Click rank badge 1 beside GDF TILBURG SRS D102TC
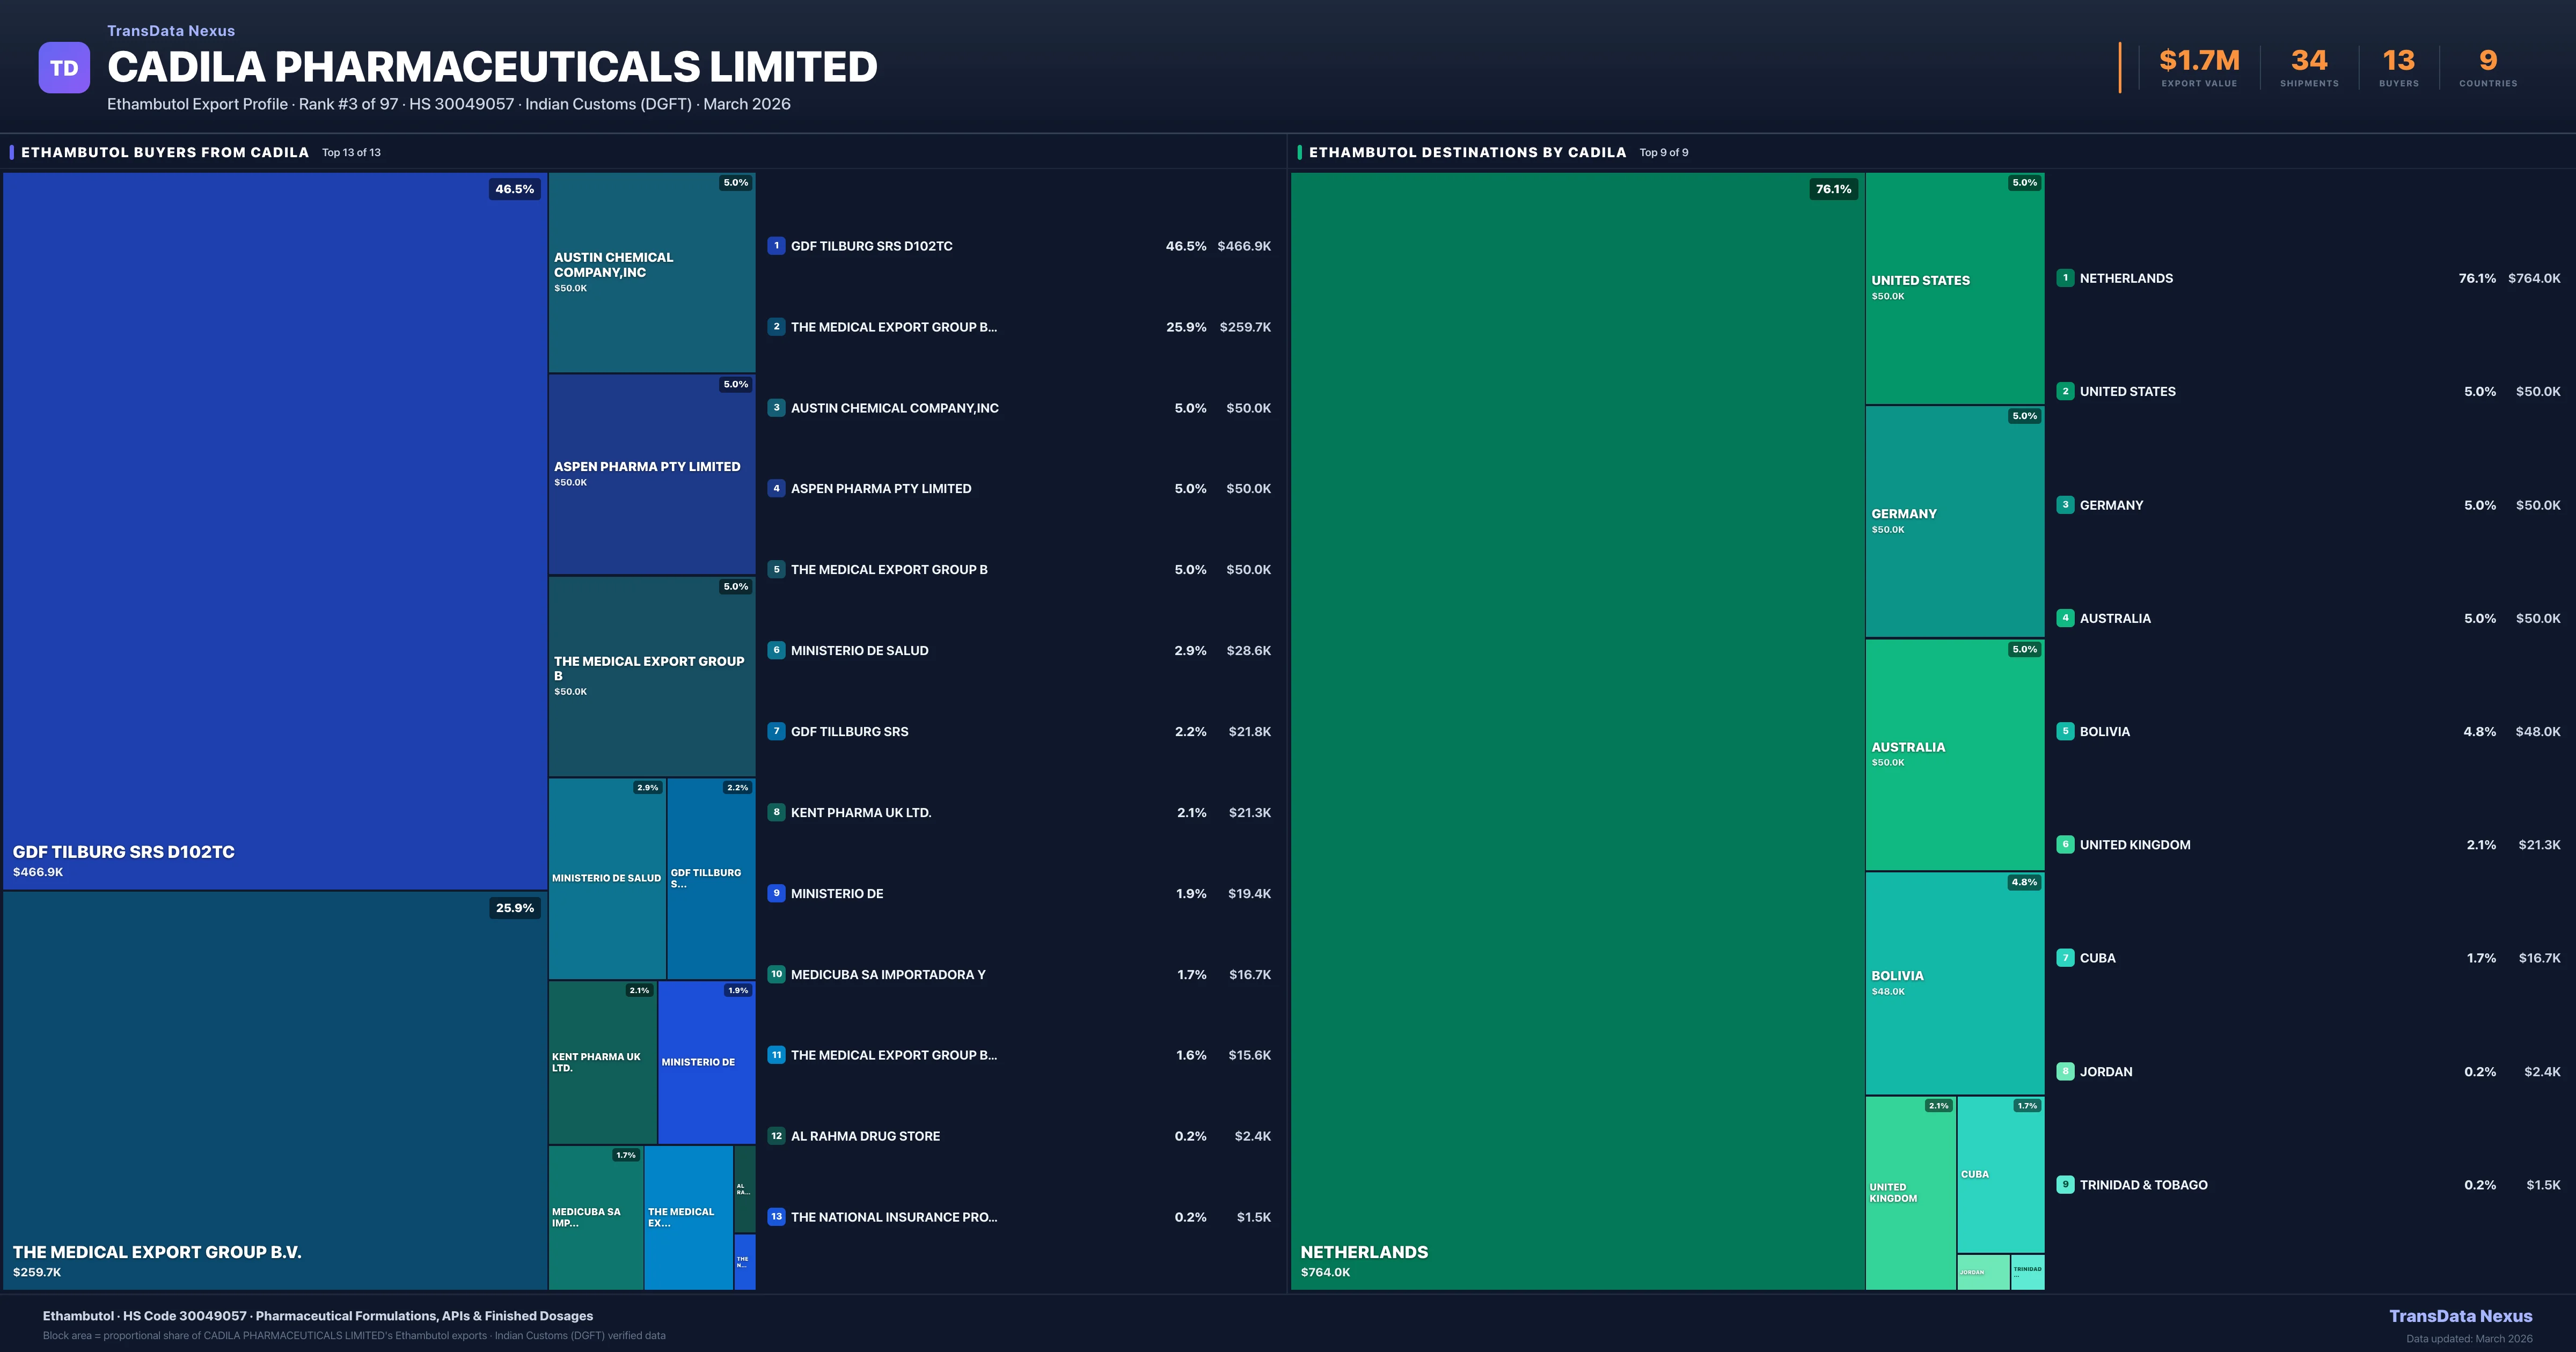This screenshot has height=1352, width=2576. (776, 246)
